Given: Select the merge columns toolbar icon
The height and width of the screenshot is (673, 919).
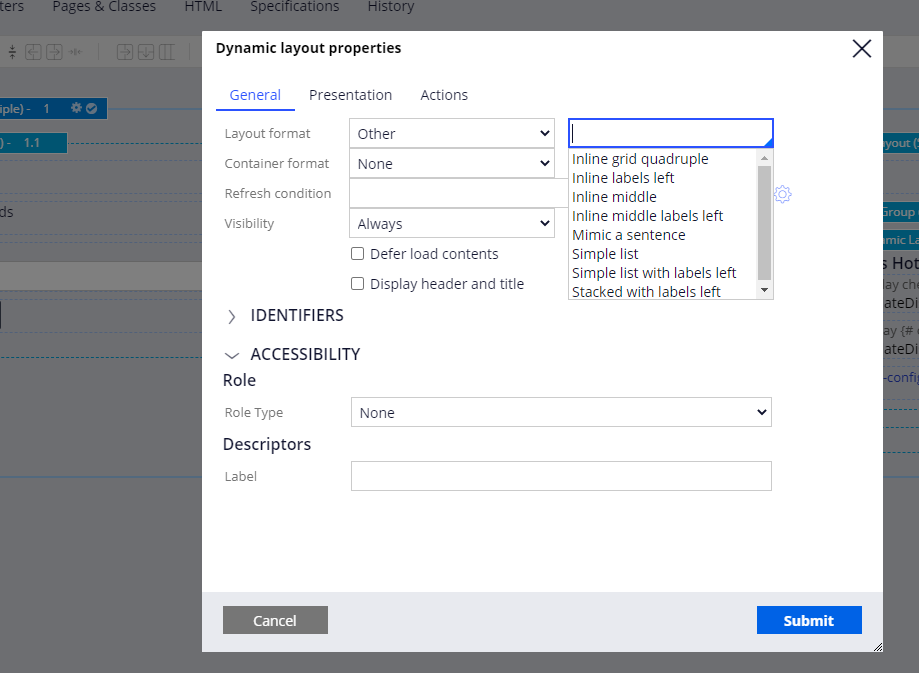Looking at the screenshot, I should click(74, 53).
